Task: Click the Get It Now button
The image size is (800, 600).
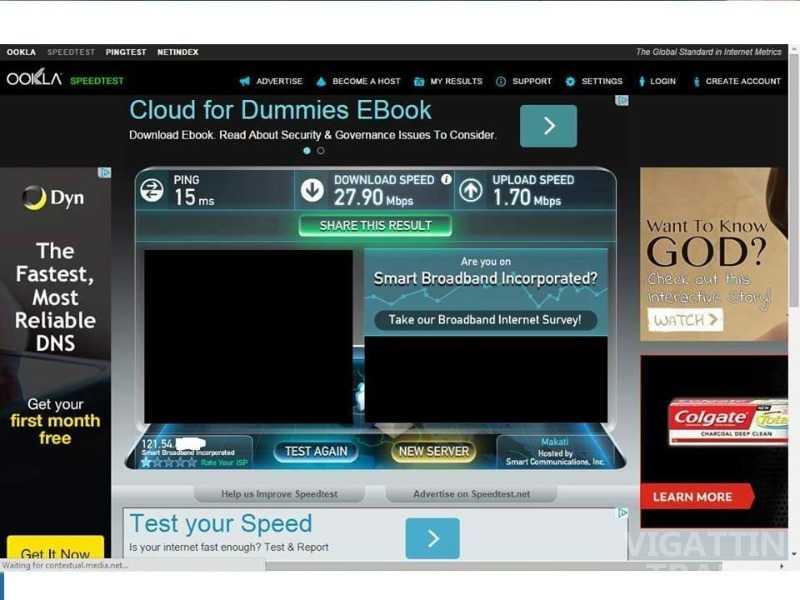Action: click(56, 549)
